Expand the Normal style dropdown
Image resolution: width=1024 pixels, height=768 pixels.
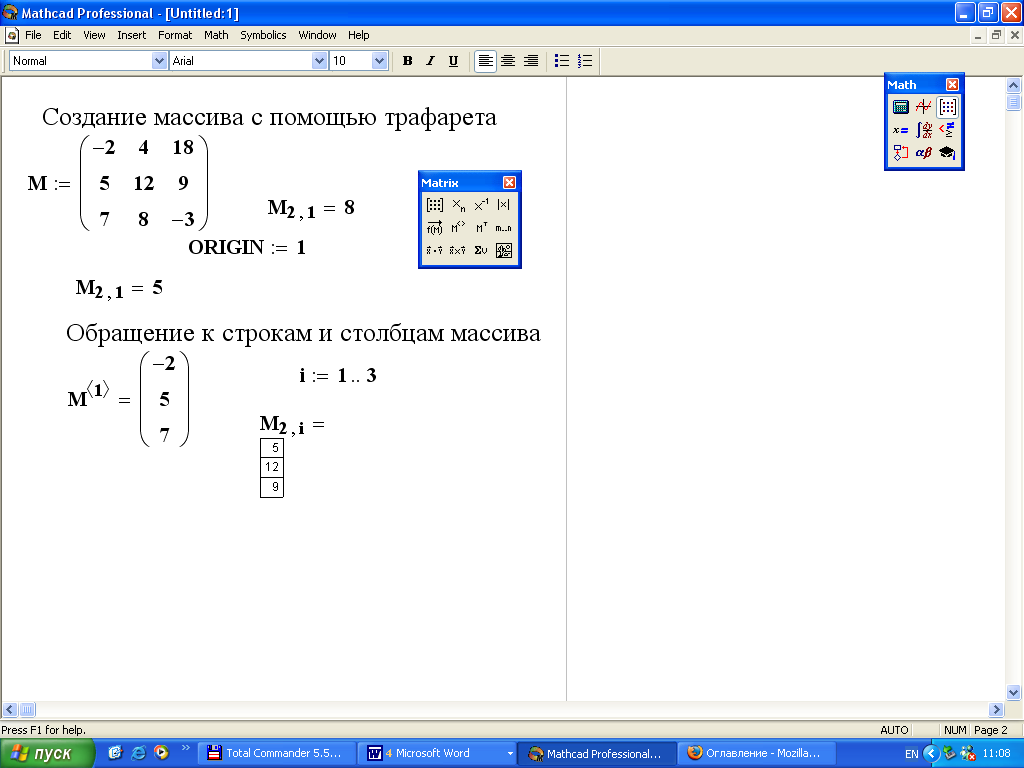[159, 61]
